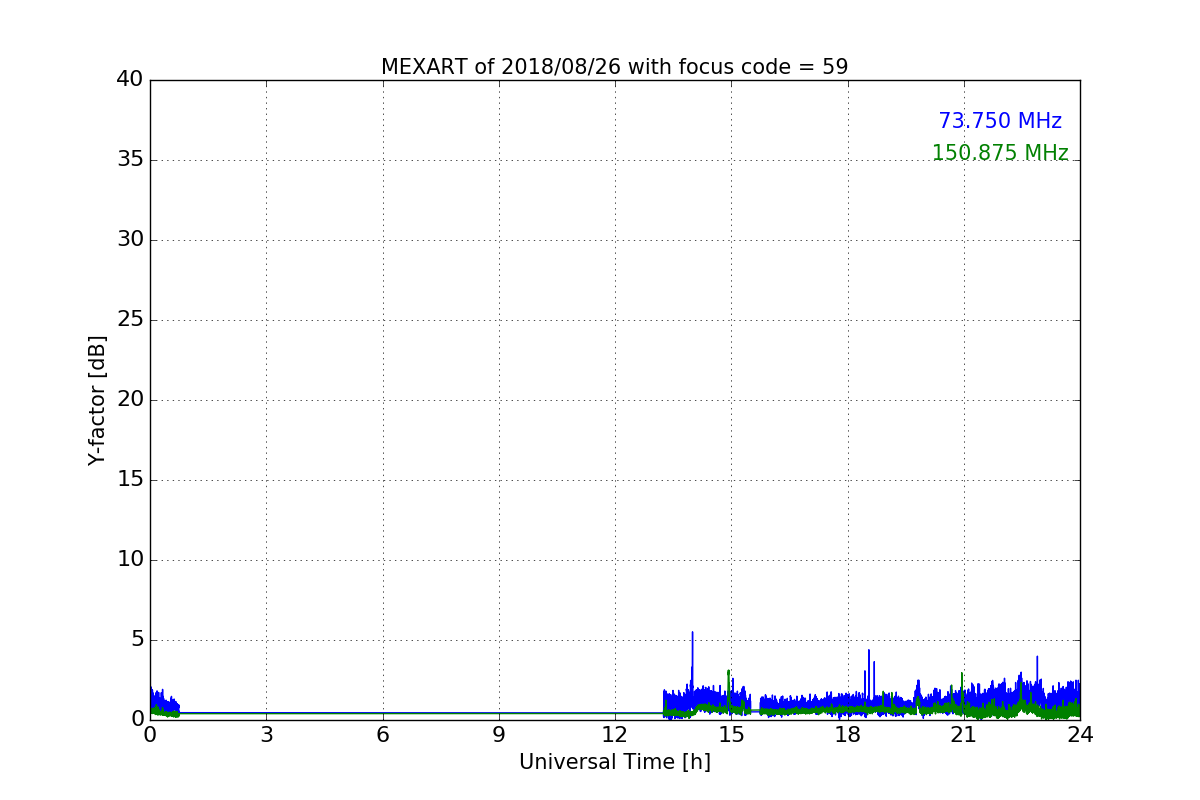Click x-axis tick label 9
Viewport: 1200px width, 800px height.
pos(499,735)
